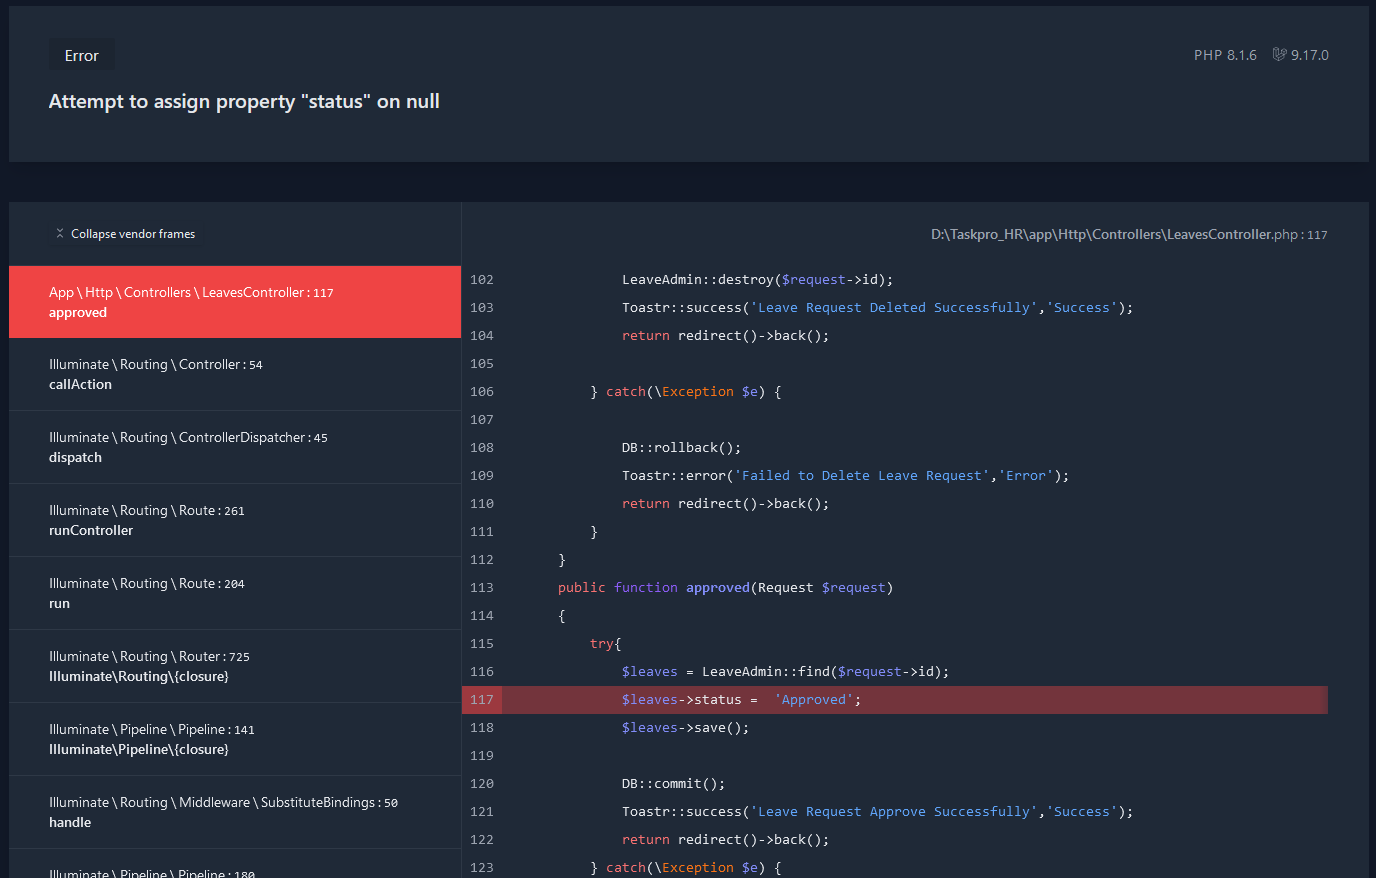Select the Pipeline:141 closure frame
The width and height of the screenshot is (1376, 878).
click(235, 739)
